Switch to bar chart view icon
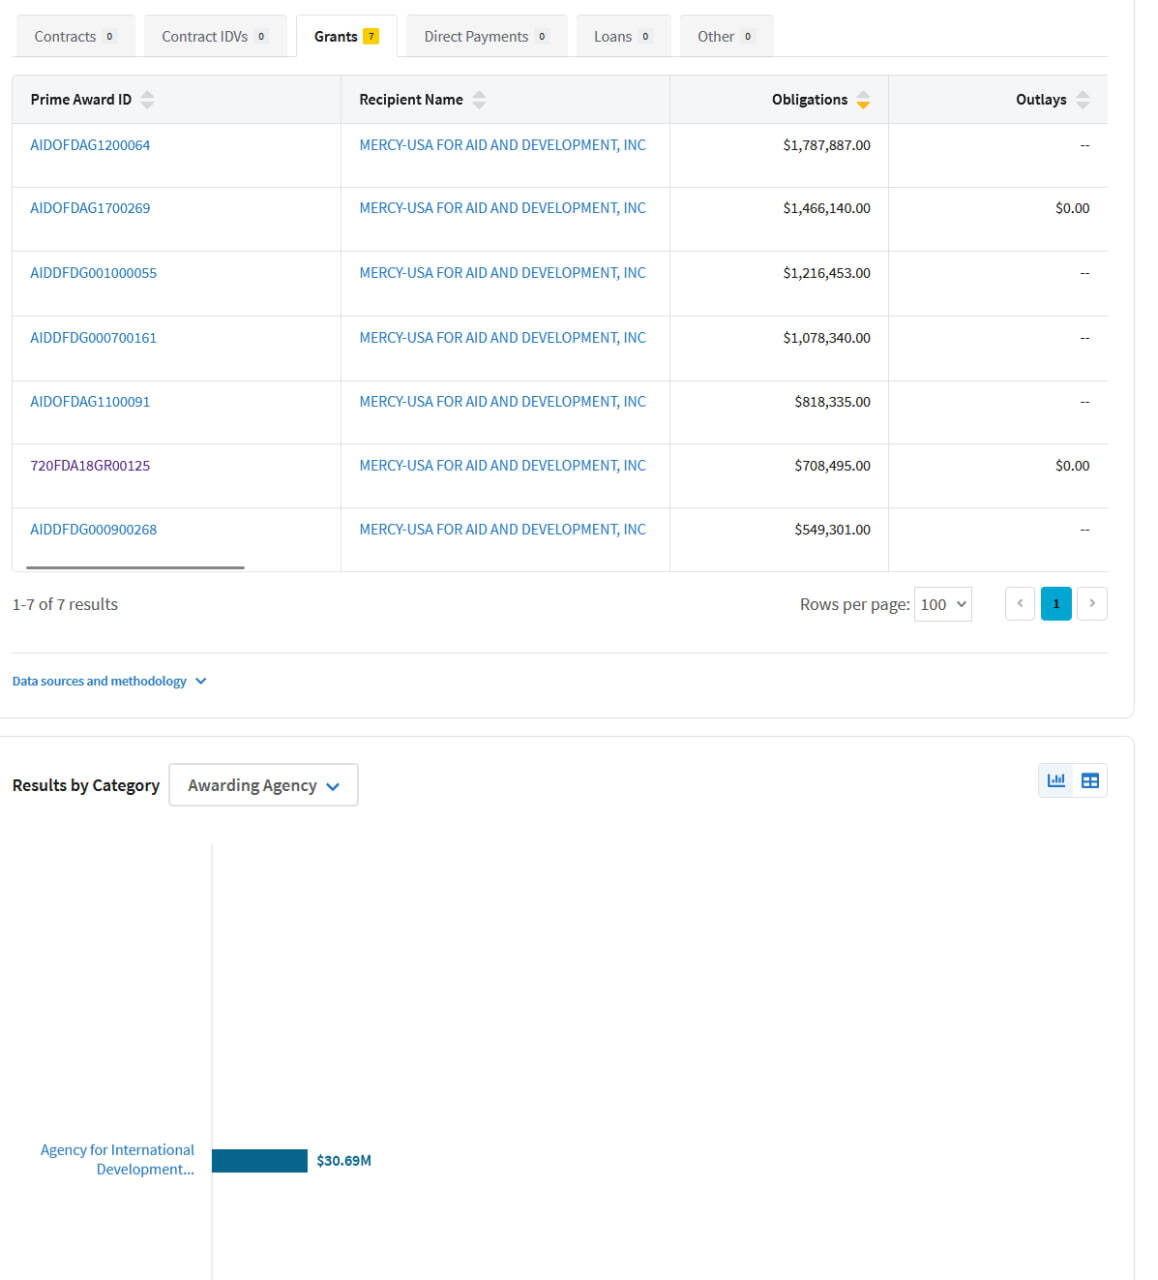This screenshot has height=1280, width=1158. (1056, 781)
